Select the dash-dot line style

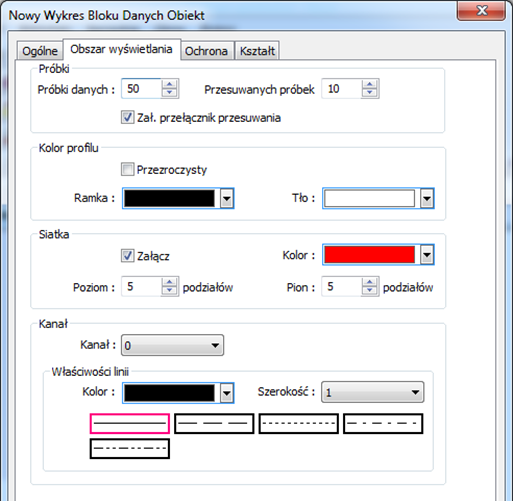point(383,424)
